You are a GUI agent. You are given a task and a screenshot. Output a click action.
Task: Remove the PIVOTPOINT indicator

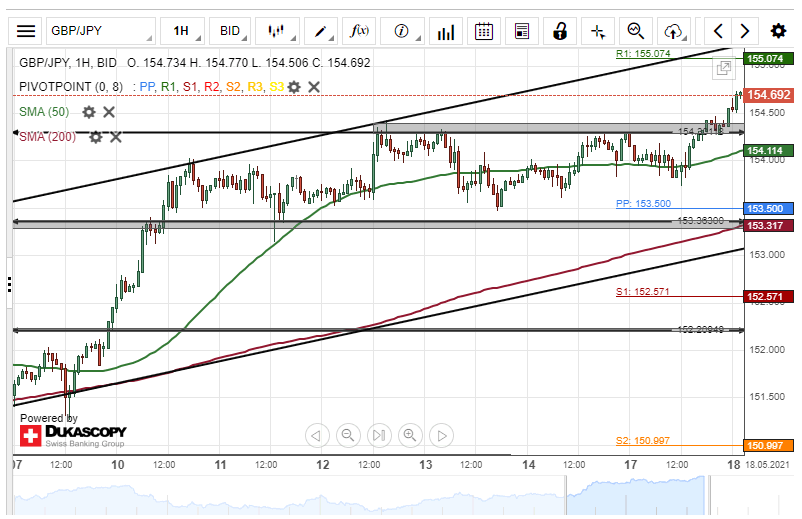(x=314, y=87)
